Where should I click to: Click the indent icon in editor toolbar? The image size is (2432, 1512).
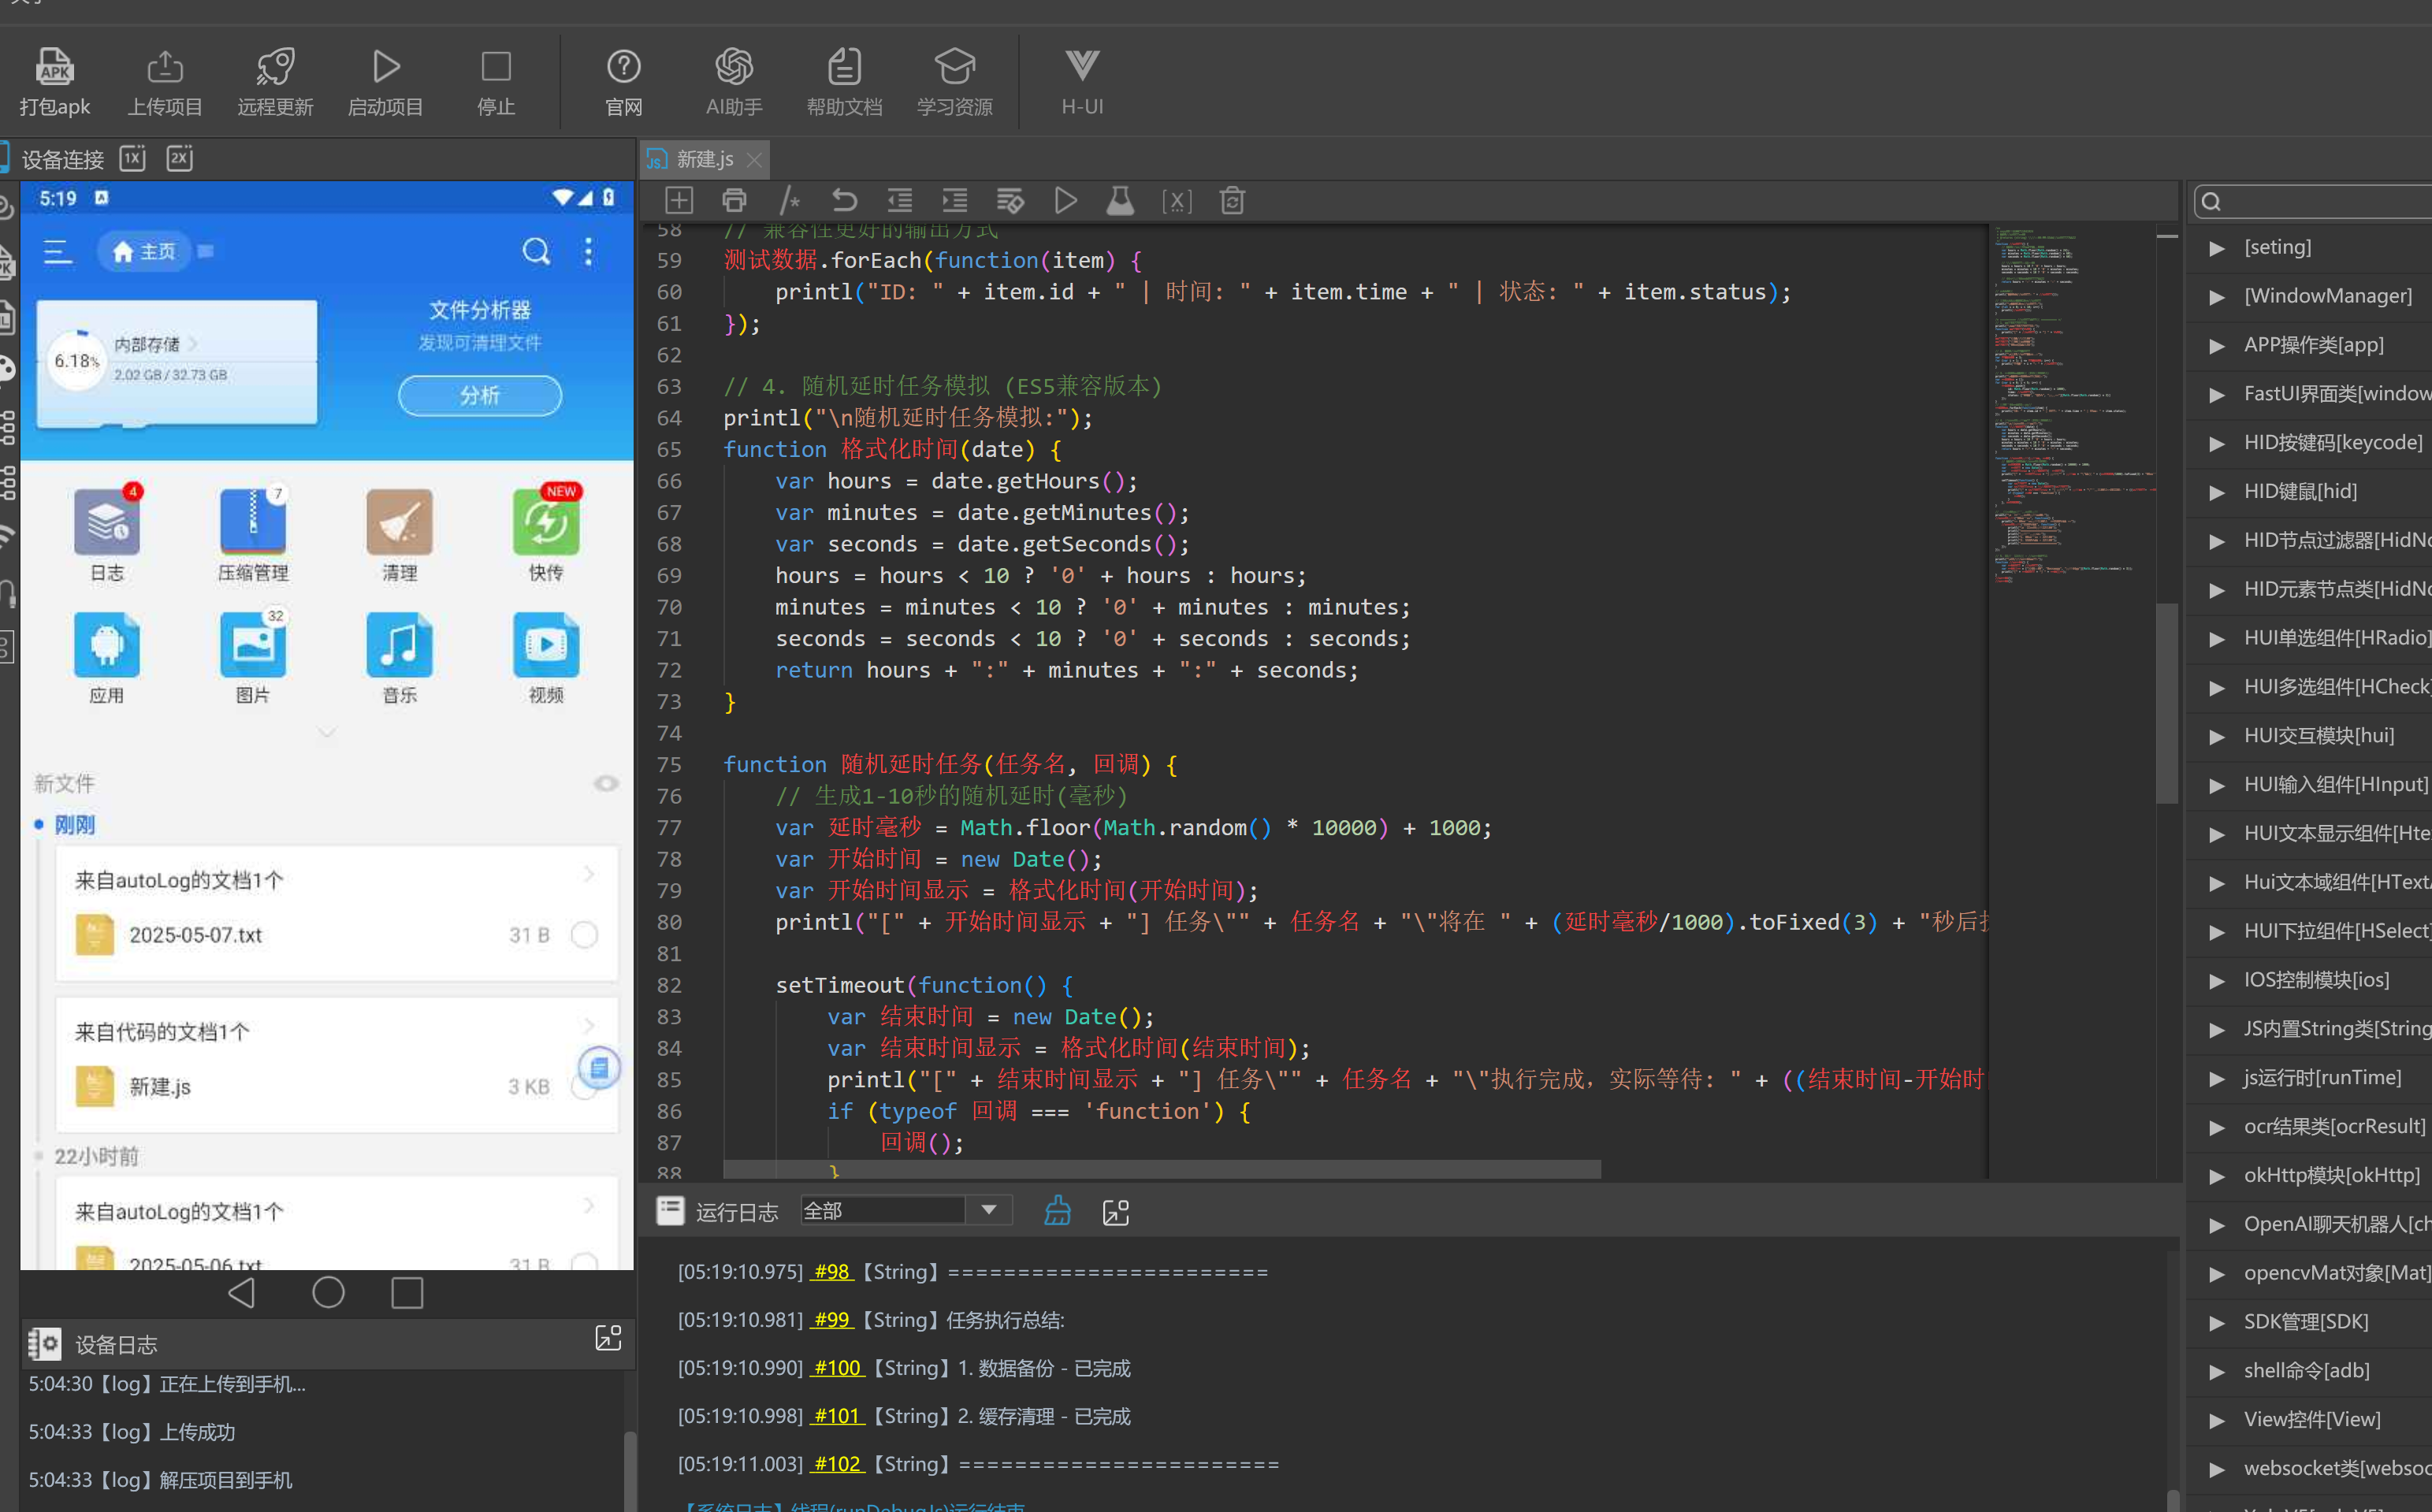955,201
